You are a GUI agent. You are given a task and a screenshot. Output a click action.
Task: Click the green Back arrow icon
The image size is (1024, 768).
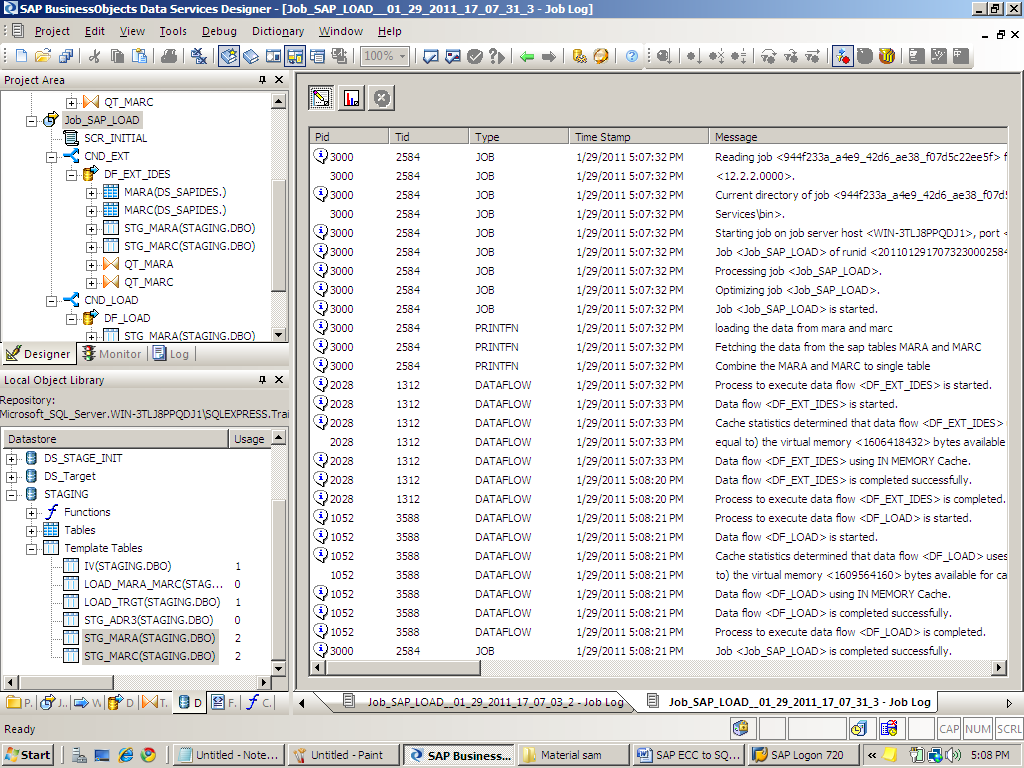526,56
